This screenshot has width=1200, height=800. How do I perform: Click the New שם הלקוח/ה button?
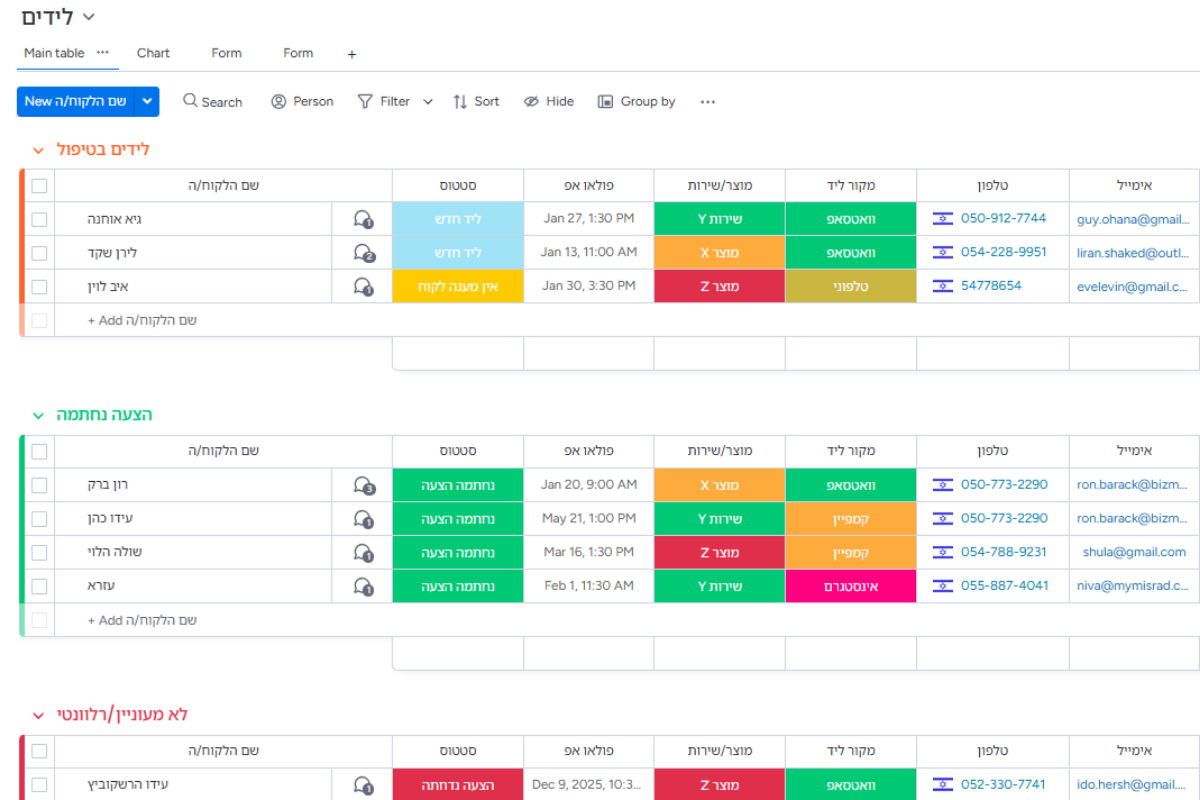coord(76,101)
